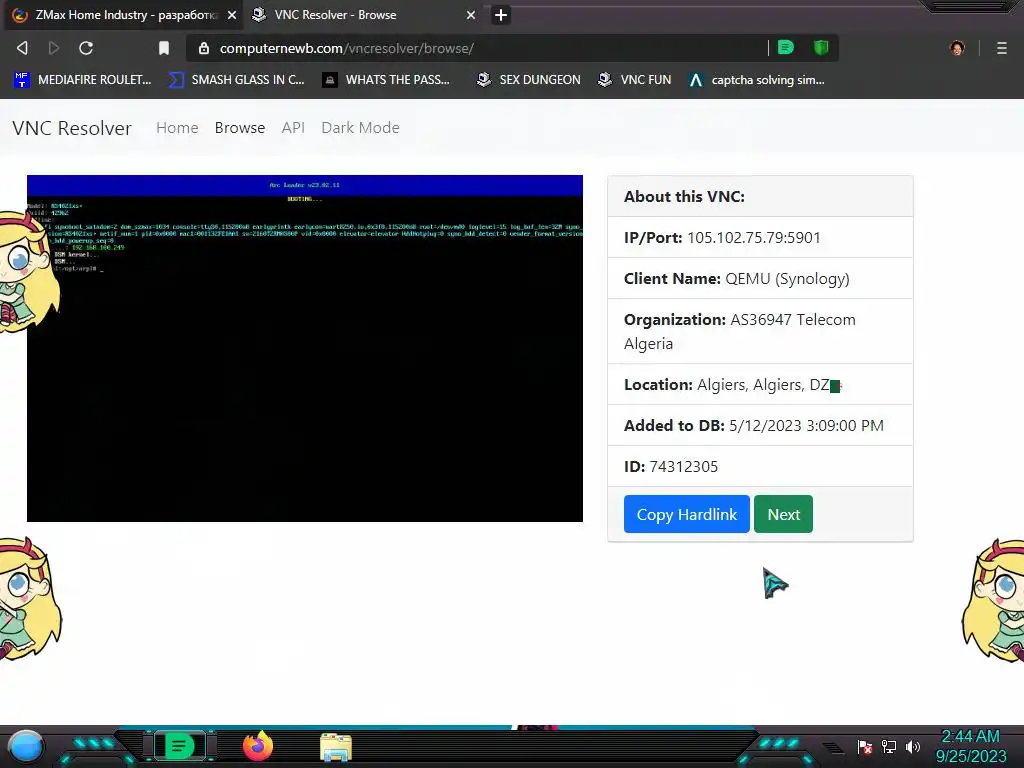This screenshot has height=768, width=1024.
Task: Toggle Dark Mode in the navbar
Action: tap(360, 128)
